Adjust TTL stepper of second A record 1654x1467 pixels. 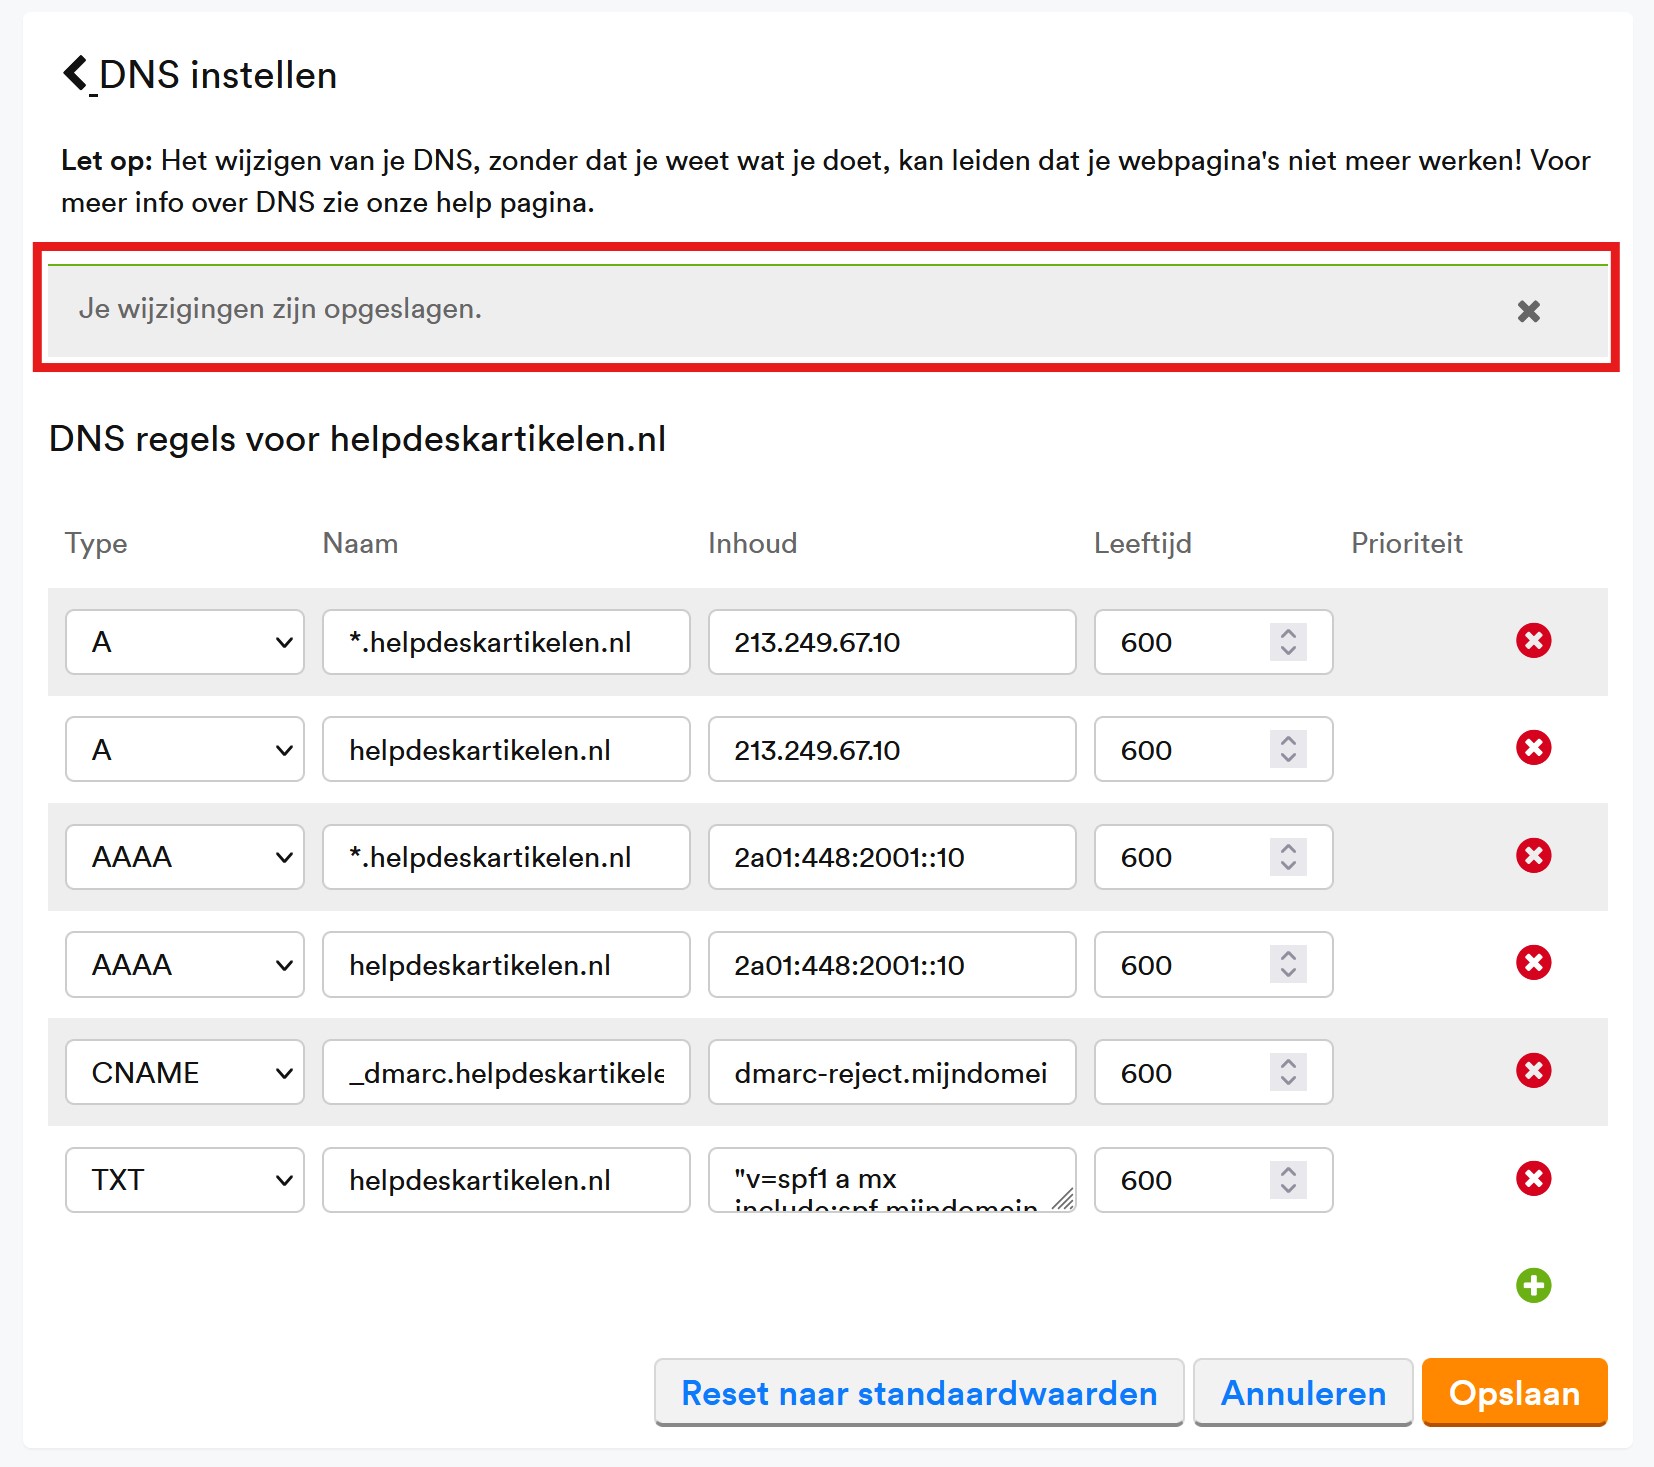[1288, 749]
